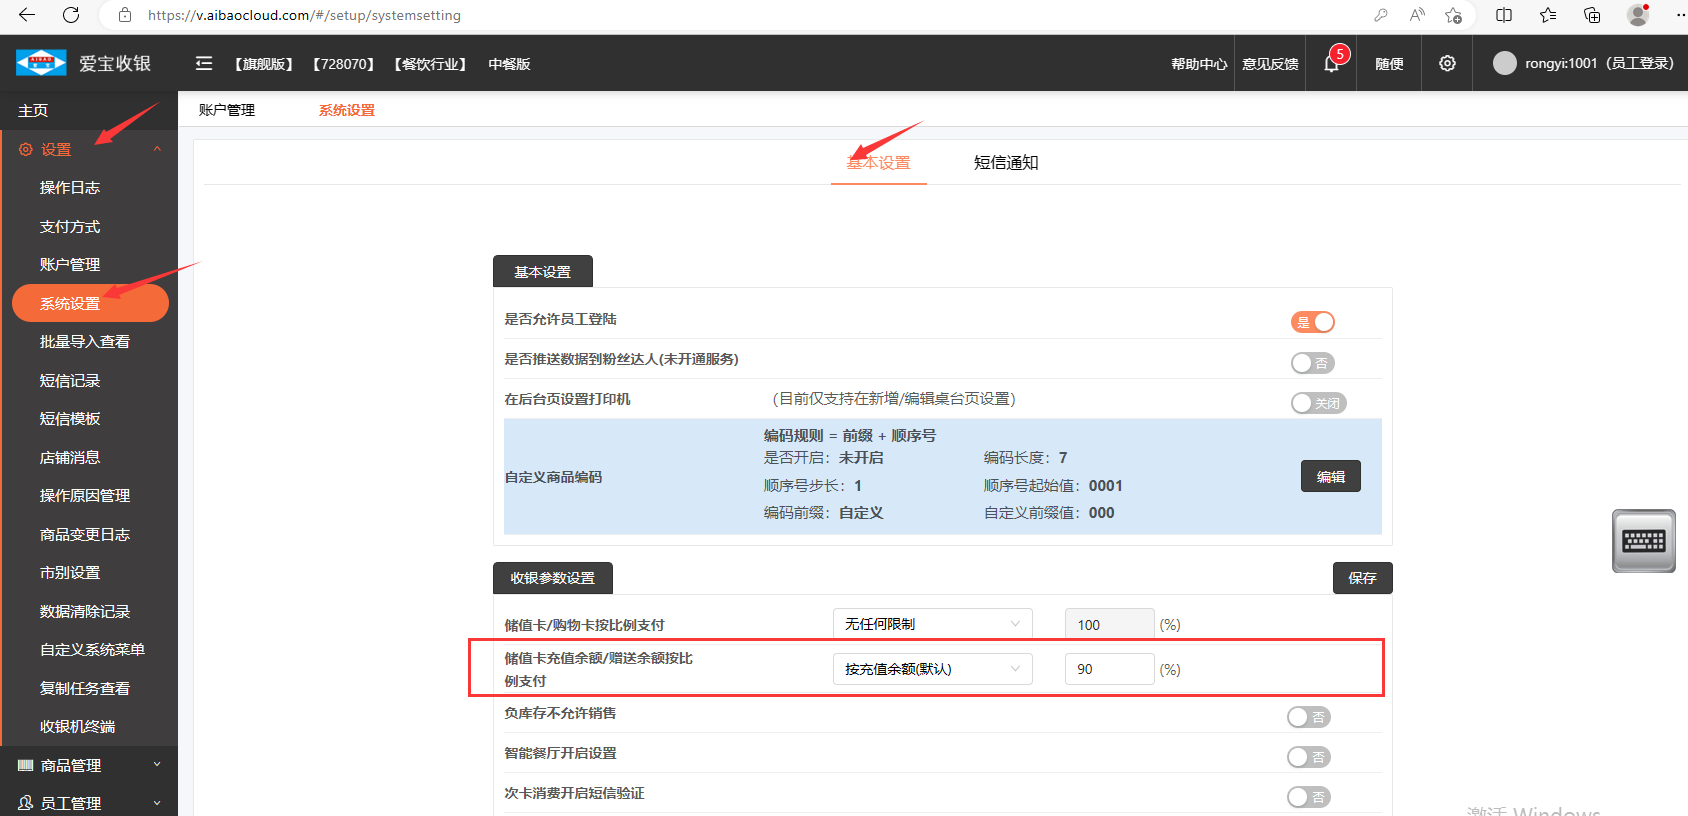
Task: Click the hamburger menu collapse icon
Action: point(204,63)
